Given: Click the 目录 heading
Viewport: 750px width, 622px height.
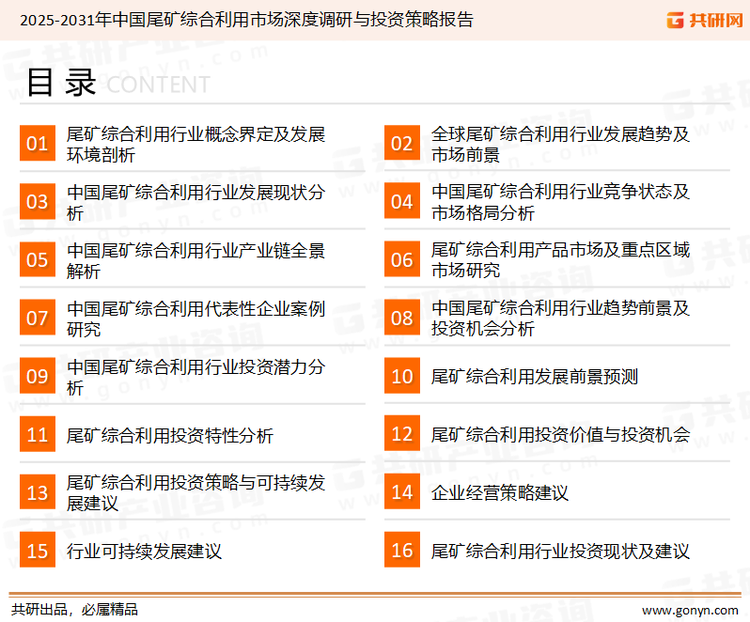Looking at the screenshot, I should click(x=61, y=82).
